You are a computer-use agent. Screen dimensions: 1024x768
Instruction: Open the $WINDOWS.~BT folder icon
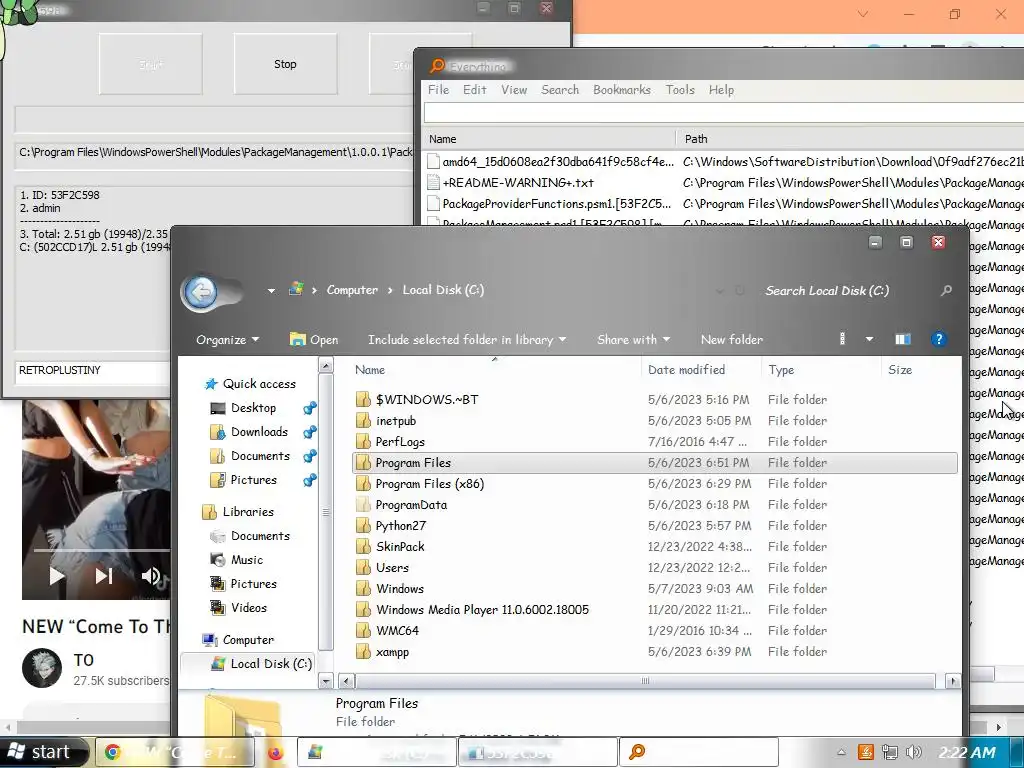364,399
